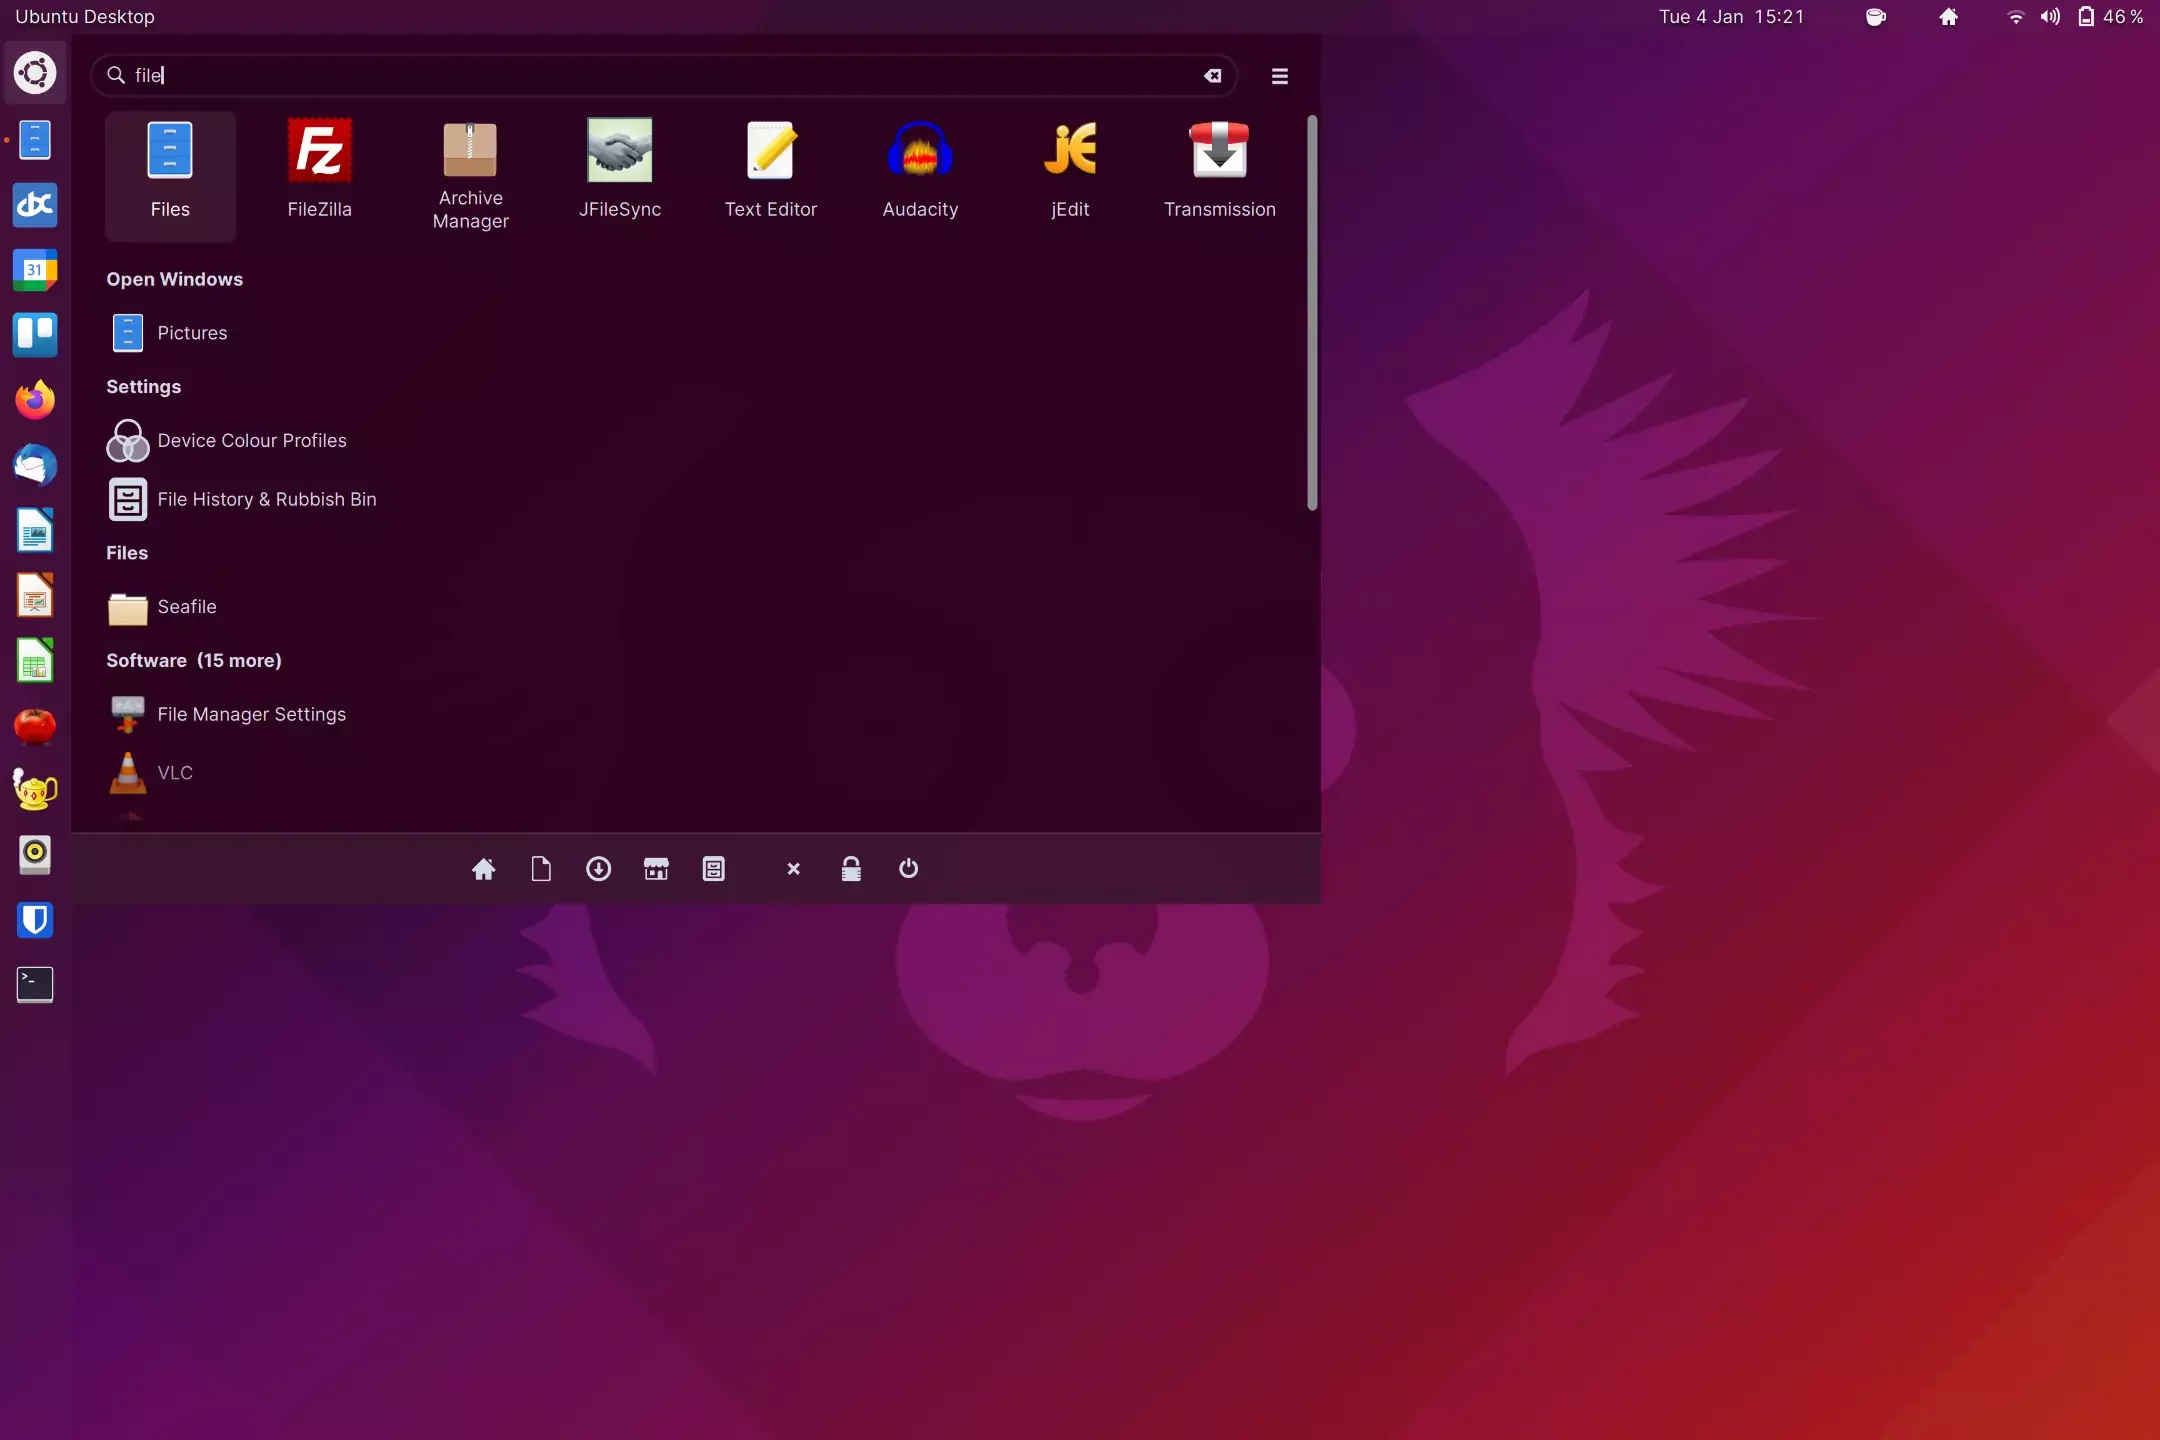2160x1440 pixels.
Task: Open the clock showing Tue 4 Jan 15:21
Action: click(x=1731, y=17)
